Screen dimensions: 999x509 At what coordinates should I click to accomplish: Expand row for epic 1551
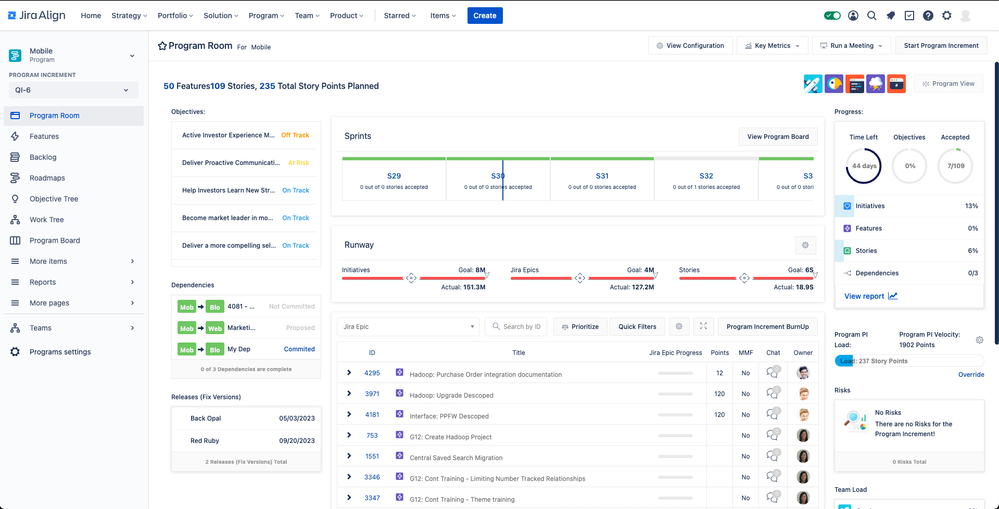pyautogui.click(x=349, y=456)
